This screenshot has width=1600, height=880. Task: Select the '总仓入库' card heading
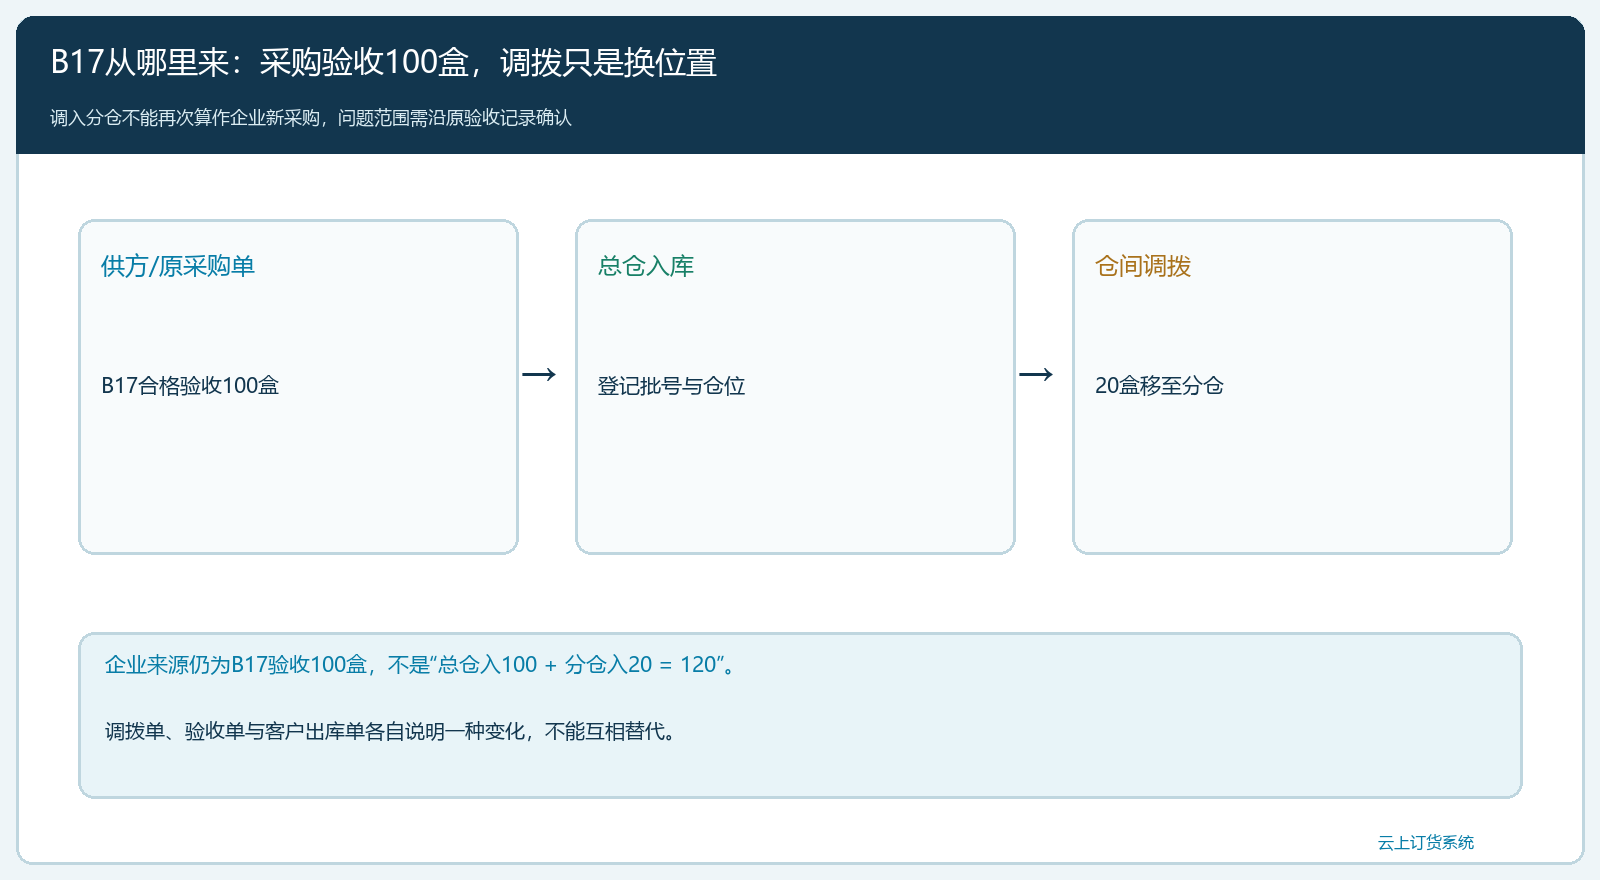[x=646, y=266]
